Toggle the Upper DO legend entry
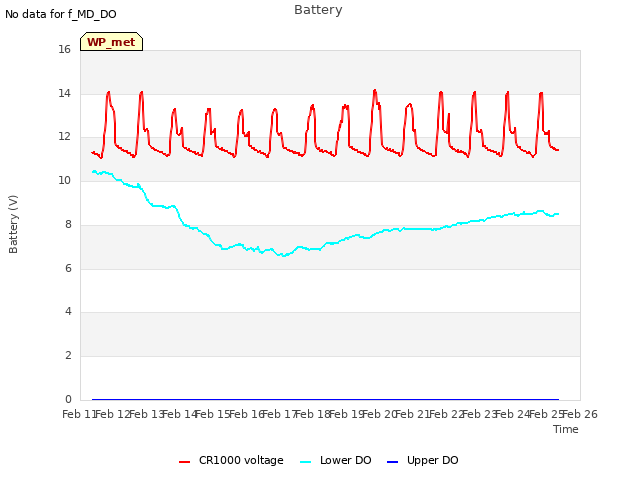 [x=422, y=460]
